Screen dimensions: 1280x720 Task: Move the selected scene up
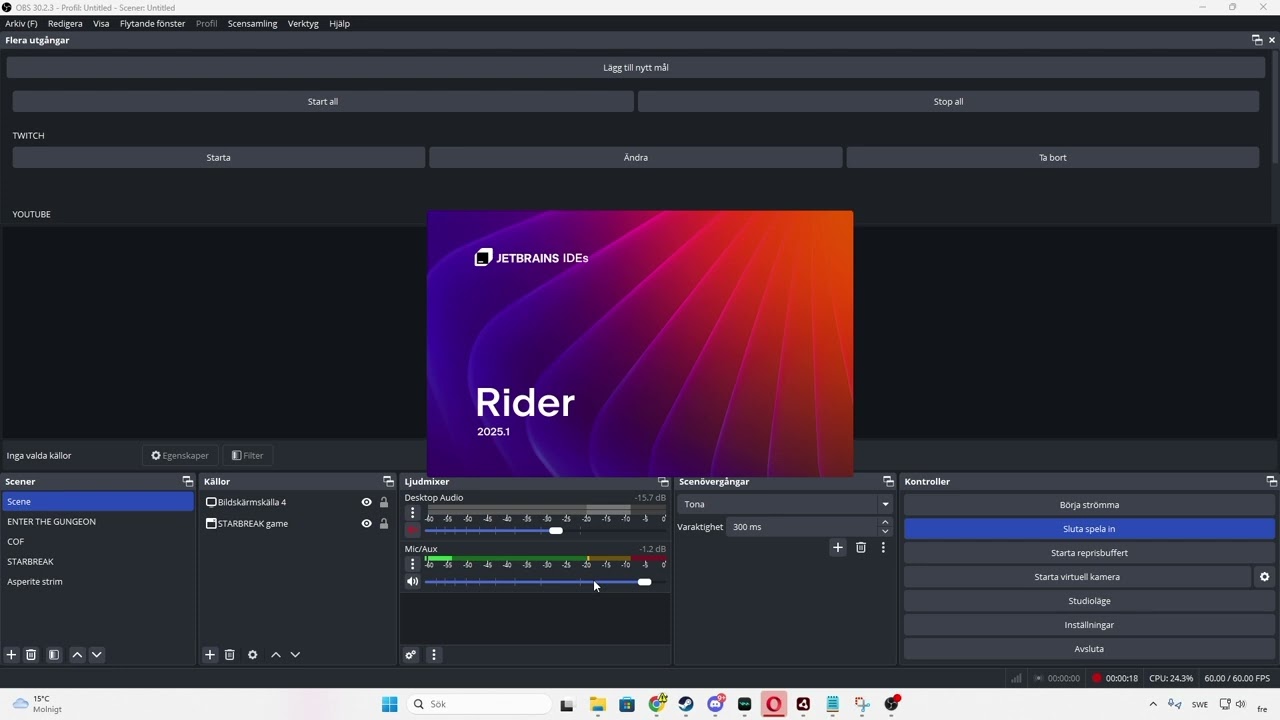click(77, 655)
